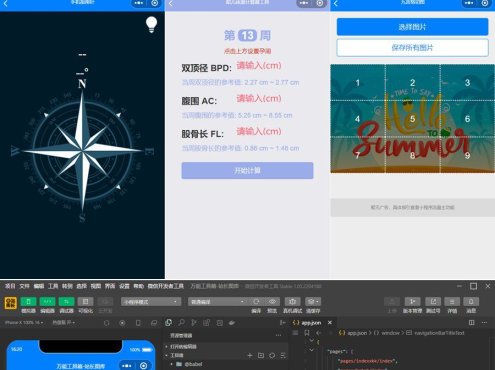This screenshot has height=370, width=495.
Task: Click the 编译 refresh icon
Action: click(x=256, y=302)
